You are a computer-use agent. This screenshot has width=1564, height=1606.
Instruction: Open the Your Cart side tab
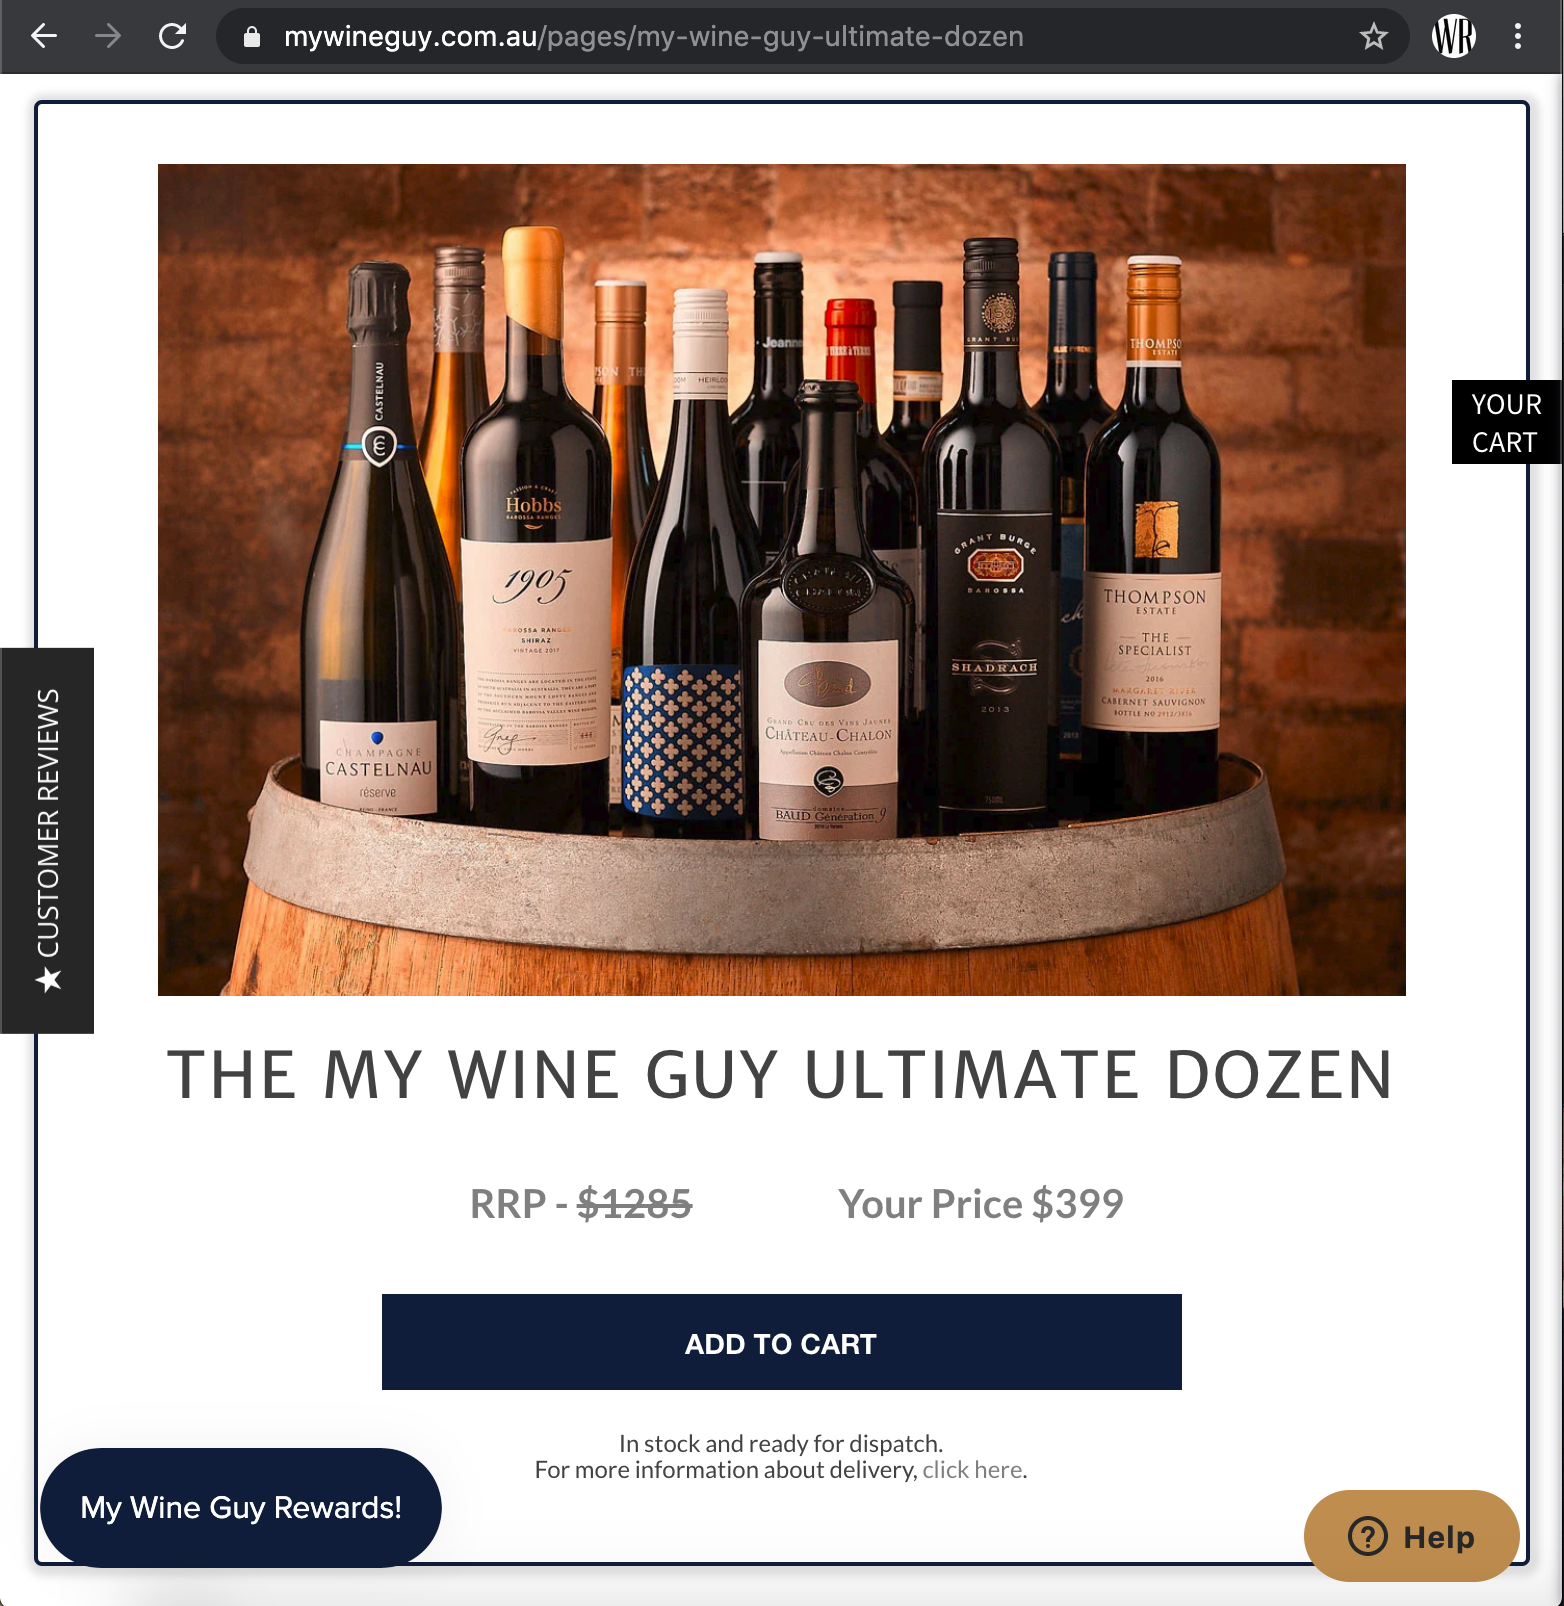point(1506,422)
